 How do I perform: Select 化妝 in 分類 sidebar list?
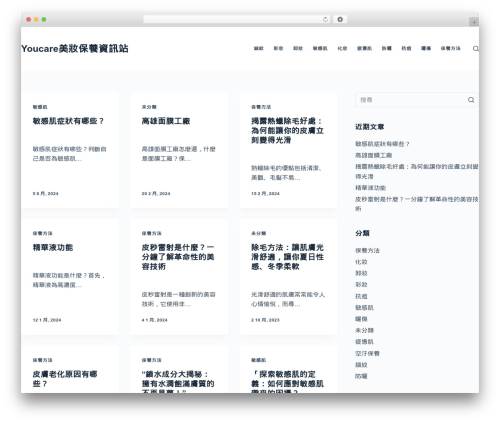coord(361,262)
